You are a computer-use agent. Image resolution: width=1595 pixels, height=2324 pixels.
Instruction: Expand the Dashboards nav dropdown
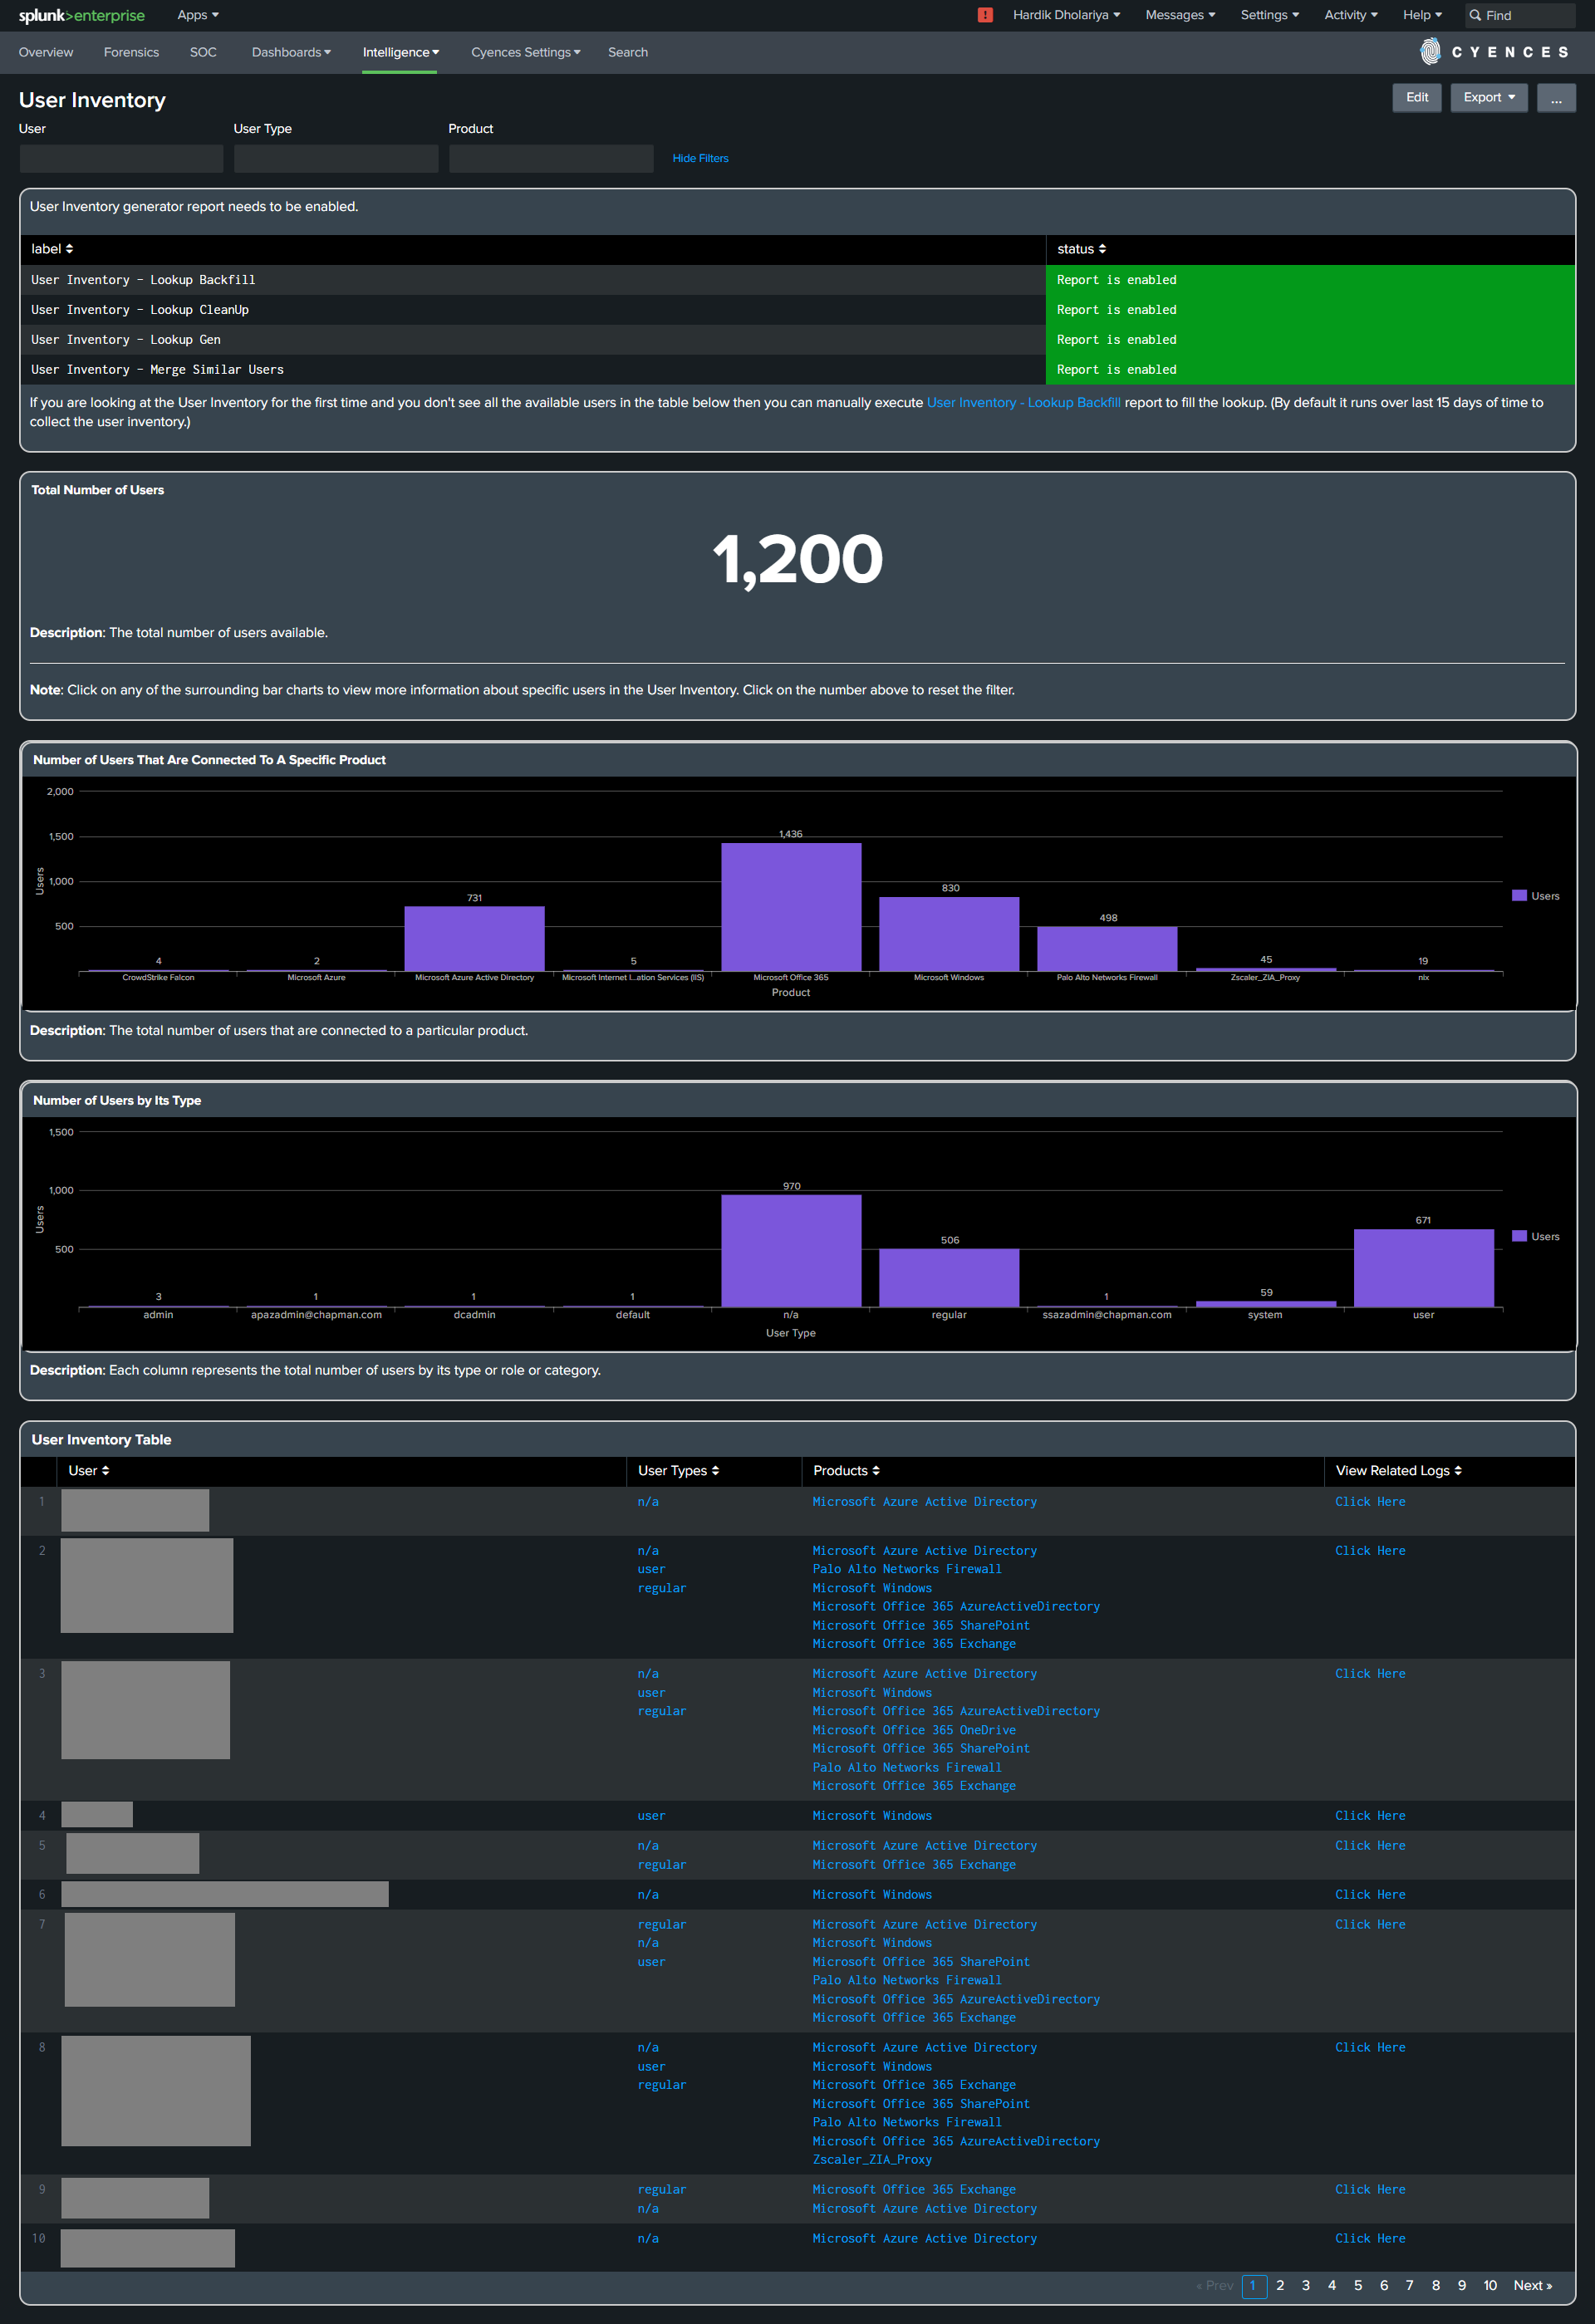(x=291, y=52)
